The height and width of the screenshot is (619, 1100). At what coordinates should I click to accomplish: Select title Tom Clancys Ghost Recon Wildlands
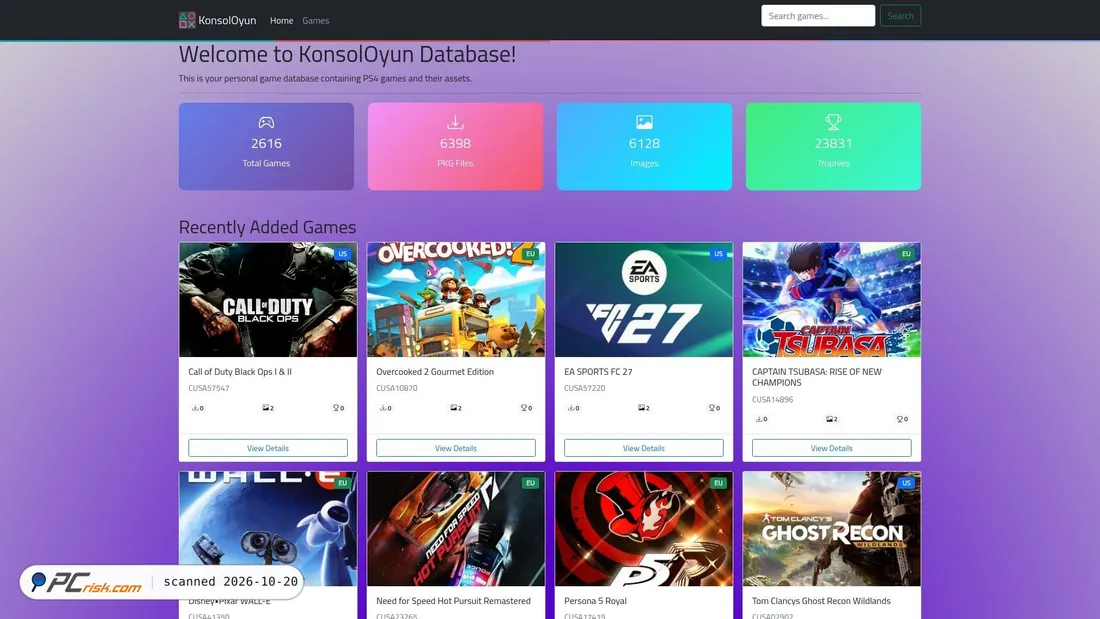(821, 601)
